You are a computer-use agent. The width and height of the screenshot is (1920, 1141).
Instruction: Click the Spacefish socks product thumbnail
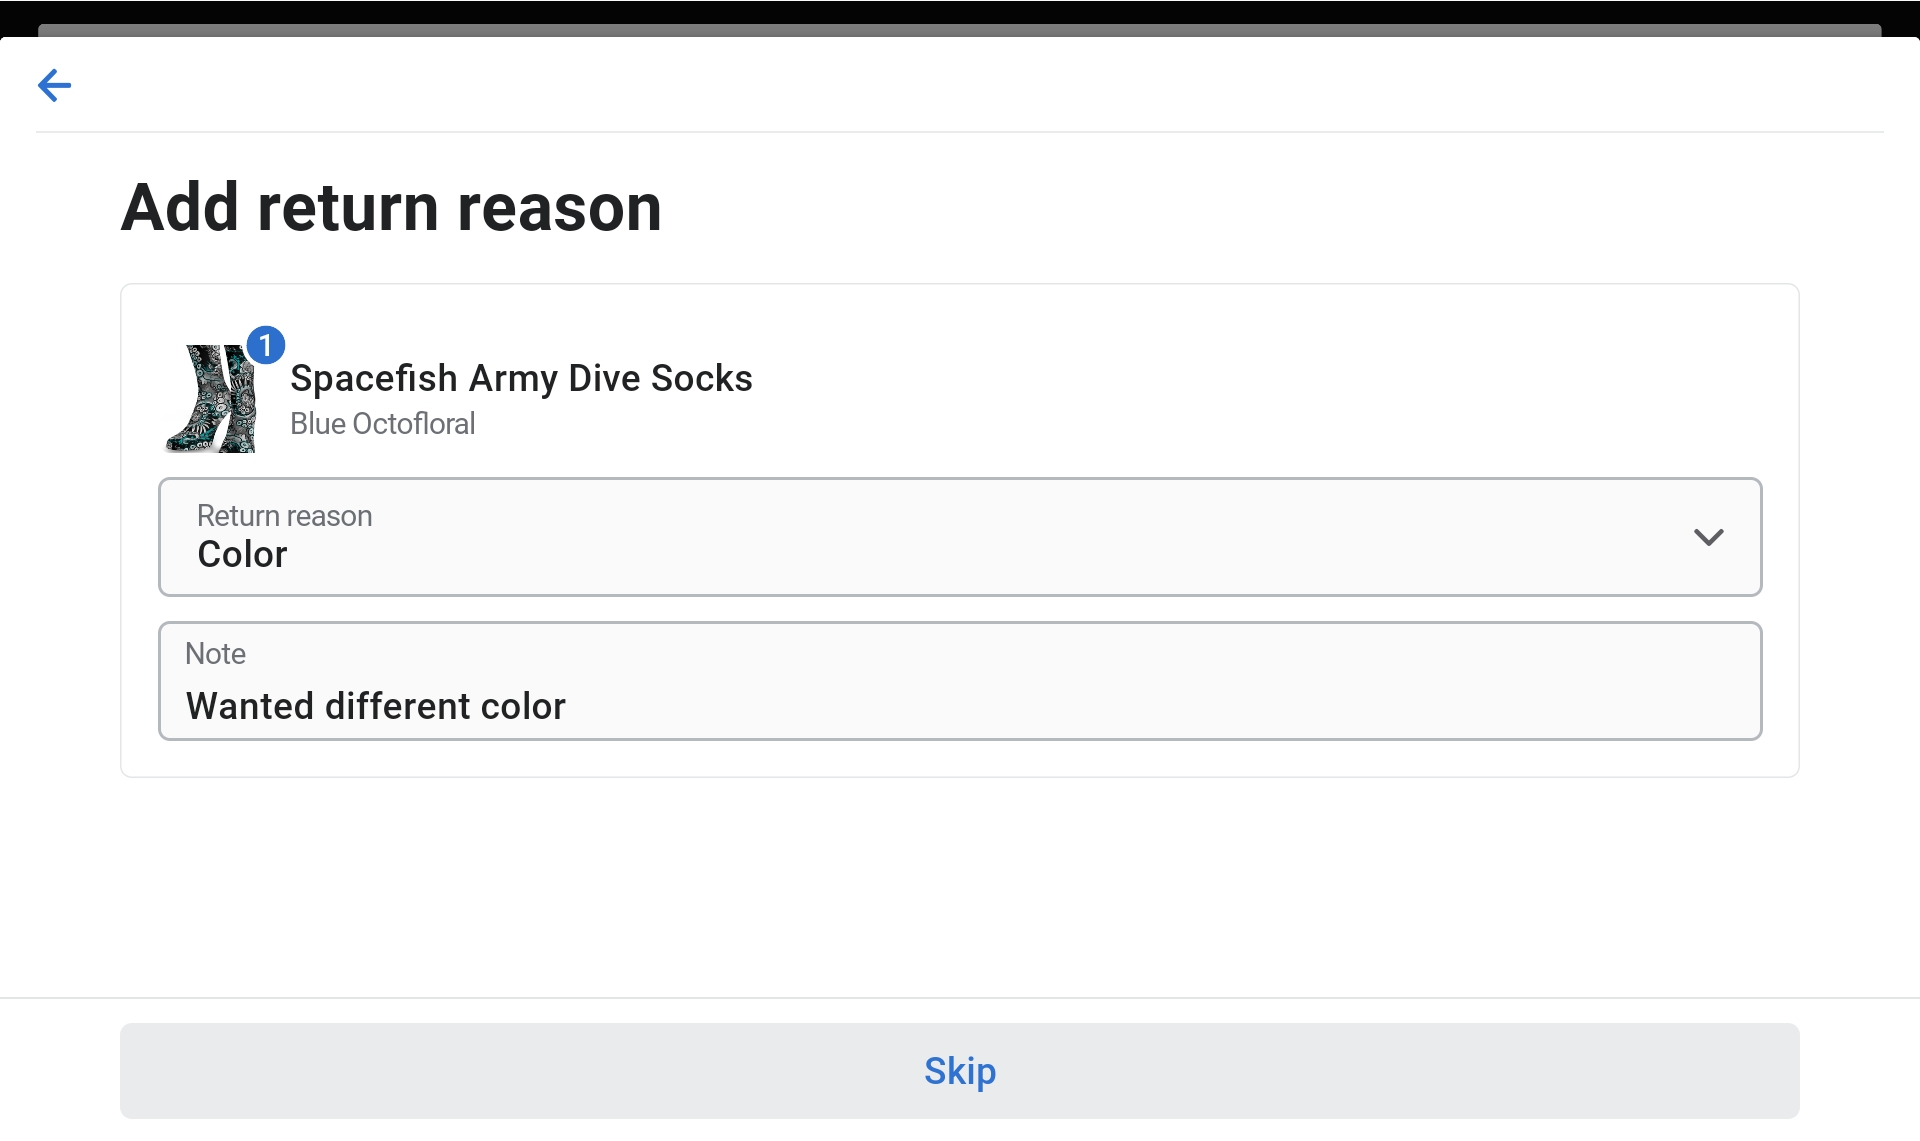(212, 399)
